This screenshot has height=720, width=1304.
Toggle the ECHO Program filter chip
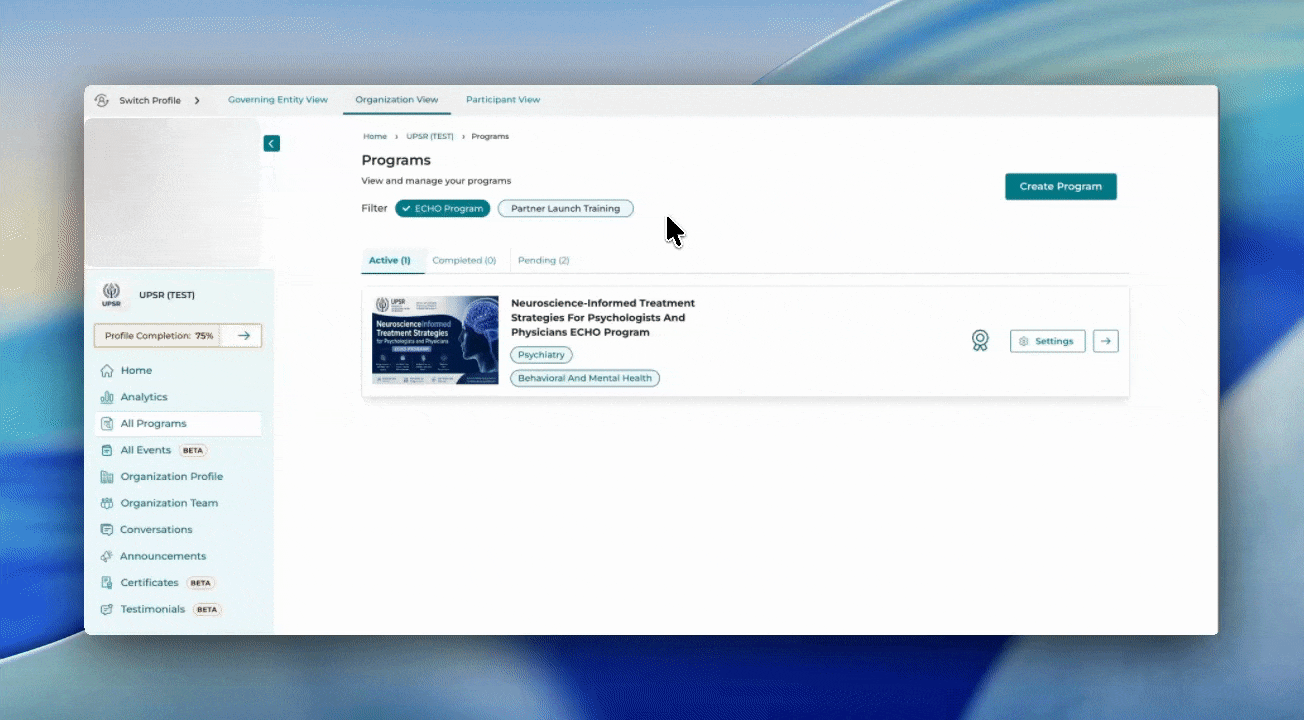pyautogui.click(x=442, y=209)
